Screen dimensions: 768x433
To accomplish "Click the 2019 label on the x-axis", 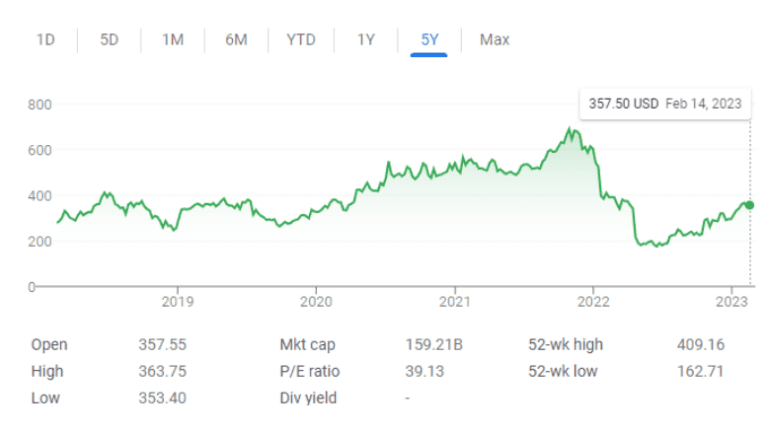I will 177,301.
